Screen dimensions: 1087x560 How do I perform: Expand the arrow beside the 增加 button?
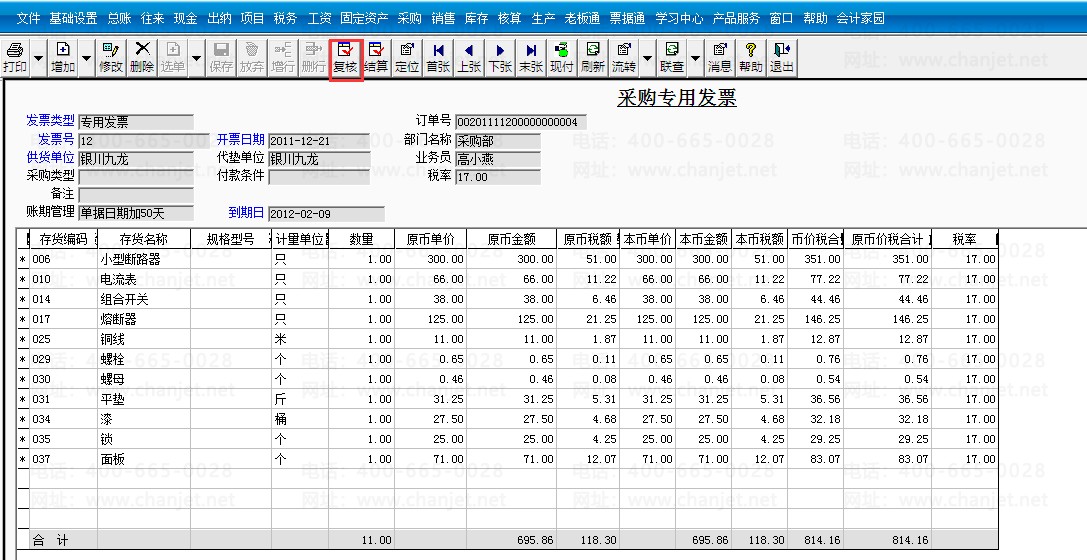point(87,58)
